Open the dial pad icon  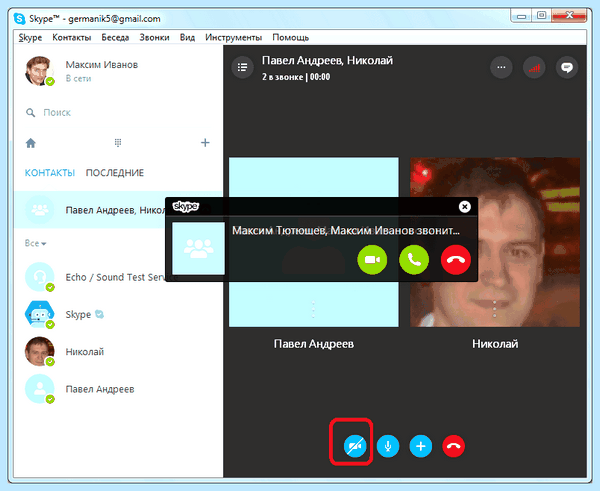tap(118, 143)
